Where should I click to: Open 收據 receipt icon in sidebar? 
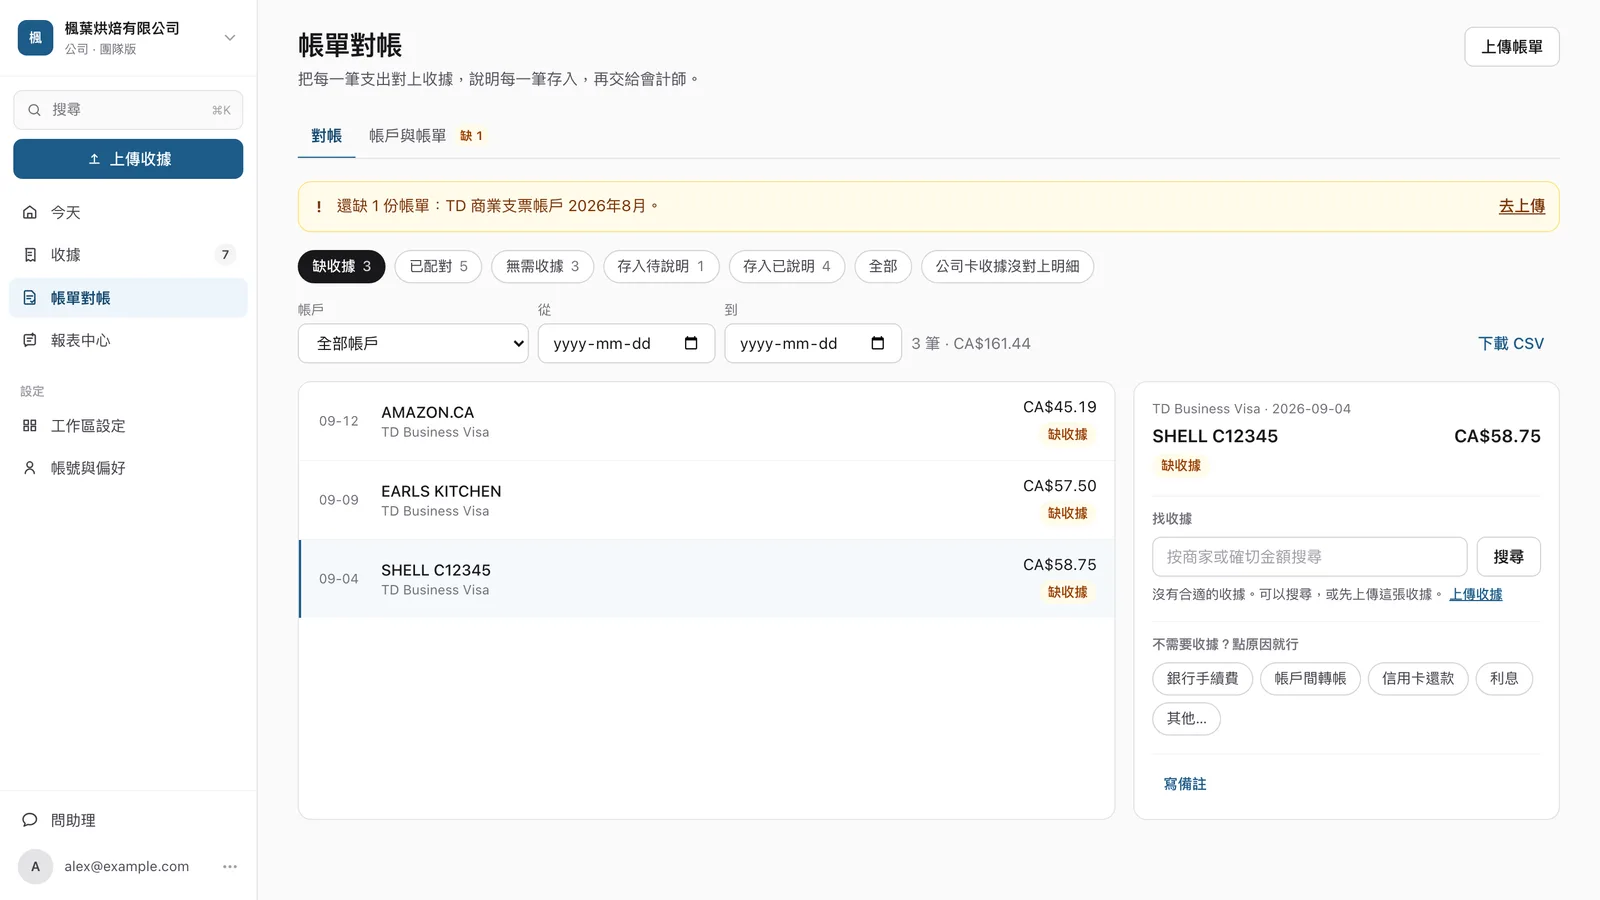point(30,255)
